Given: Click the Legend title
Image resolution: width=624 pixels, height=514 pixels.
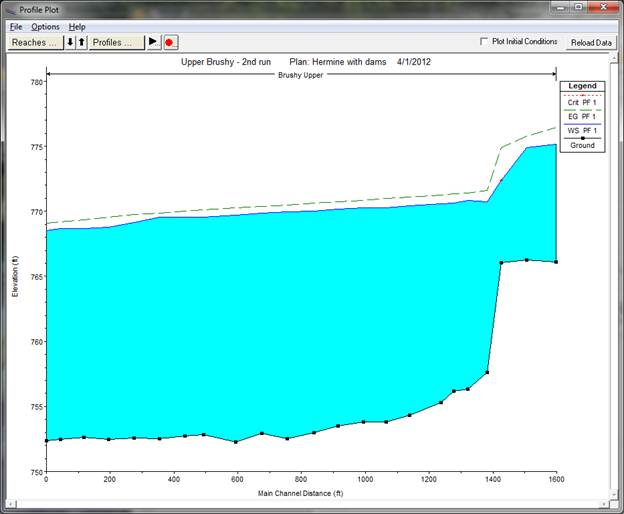Looking at the screenshot, I should tap(582, 86).
